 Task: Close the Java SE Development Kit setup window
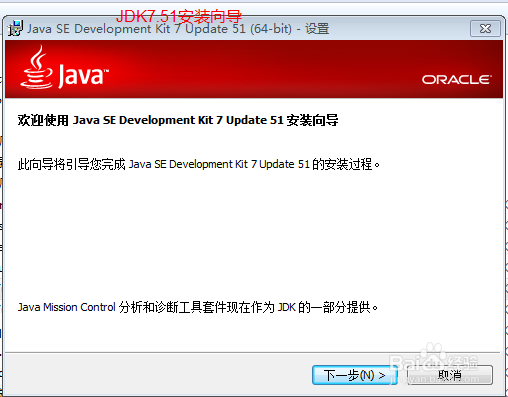point(485,29)
